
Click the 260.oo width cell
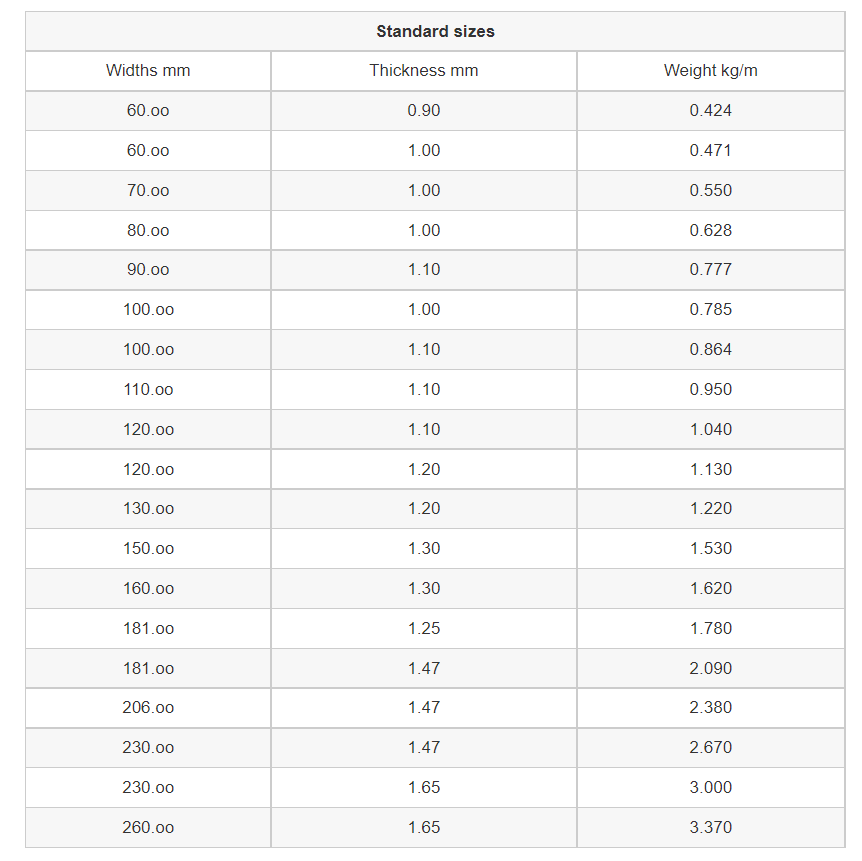[148, 828]
